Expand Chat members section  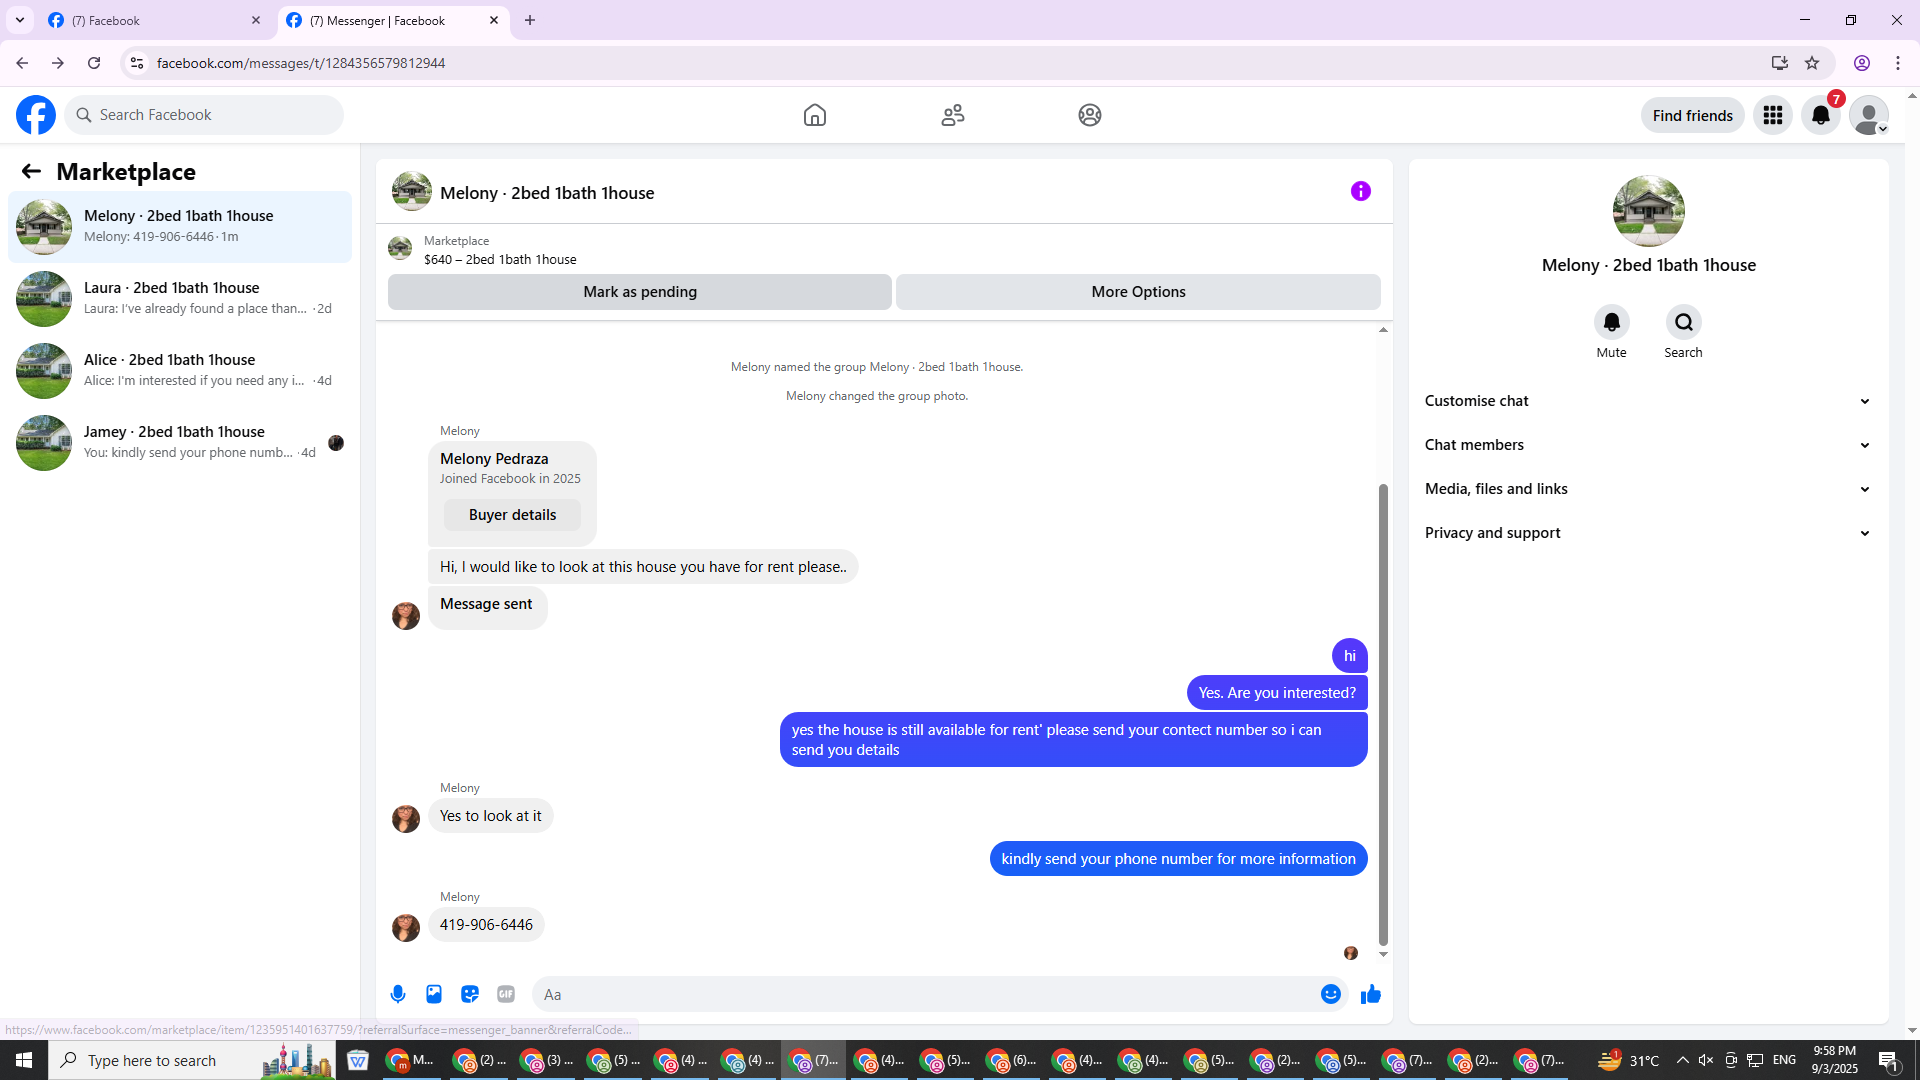click(x=1648, y=445)
